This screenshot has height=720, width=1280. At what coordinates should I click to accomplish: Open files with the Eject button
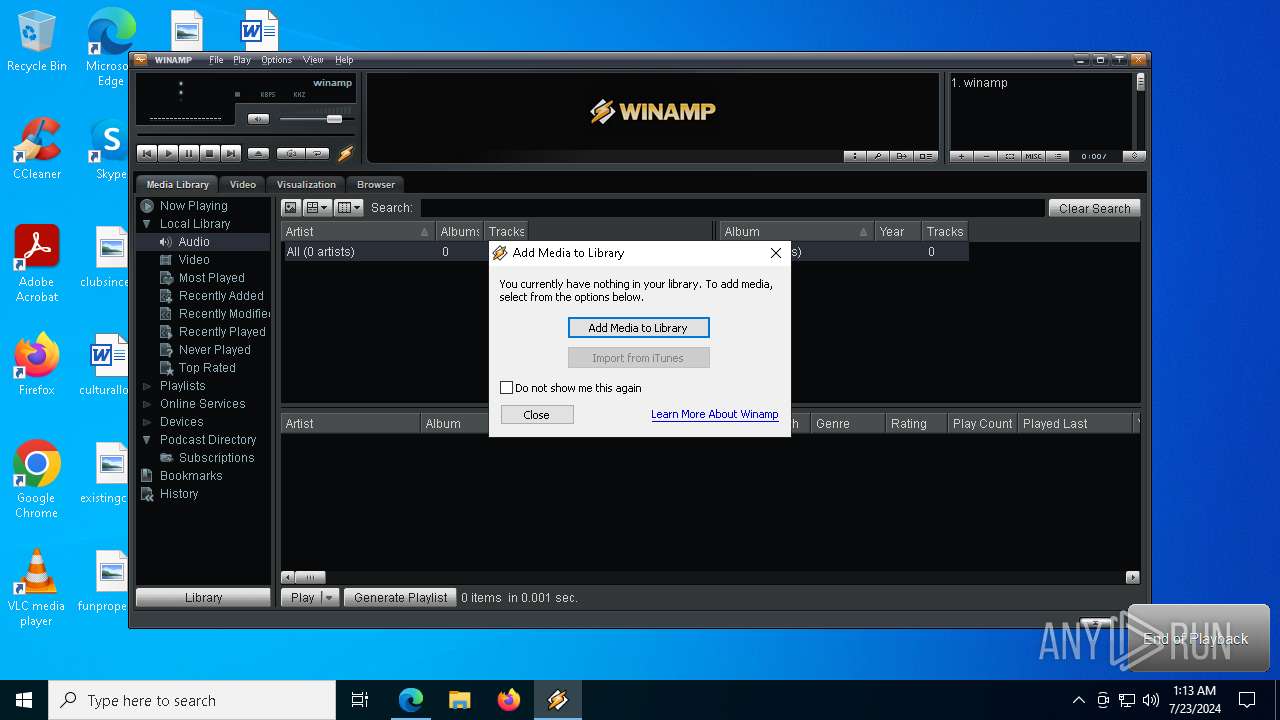pyautogui.click(x=259, y=154)
